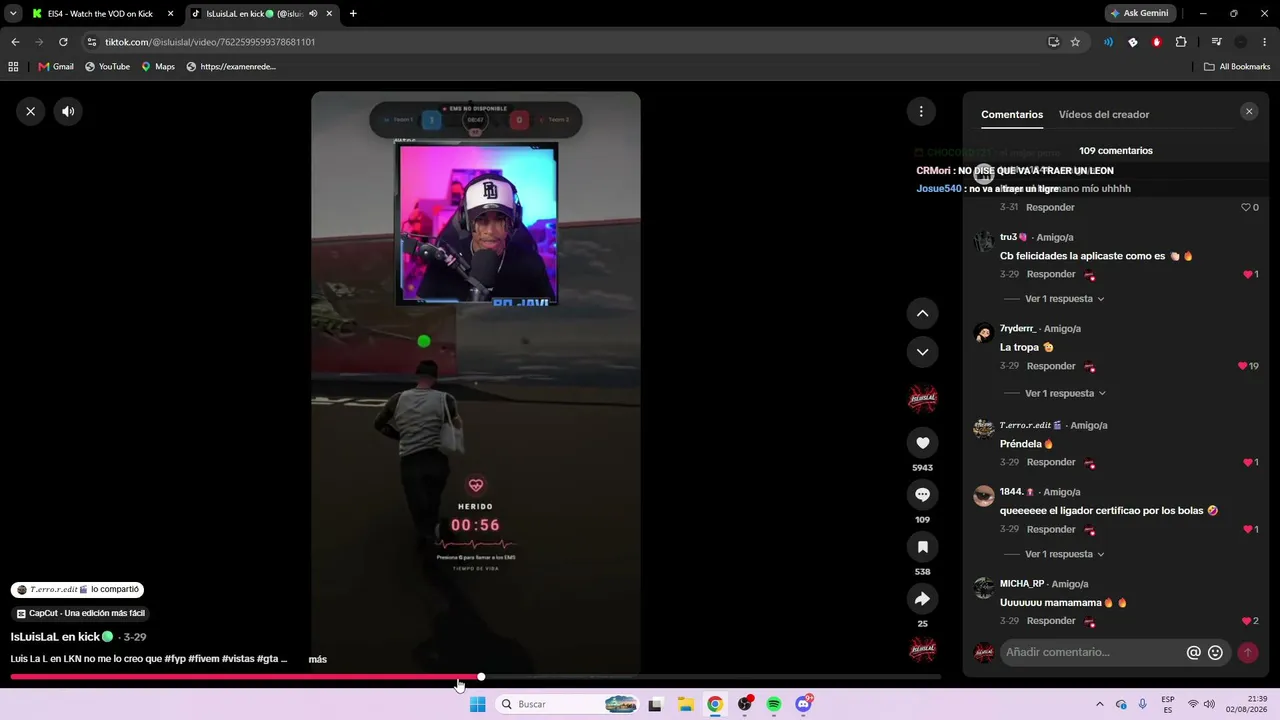Open tru3's profile avatar
This screenshot has width=1280, height=720.
tap(984, 241)
